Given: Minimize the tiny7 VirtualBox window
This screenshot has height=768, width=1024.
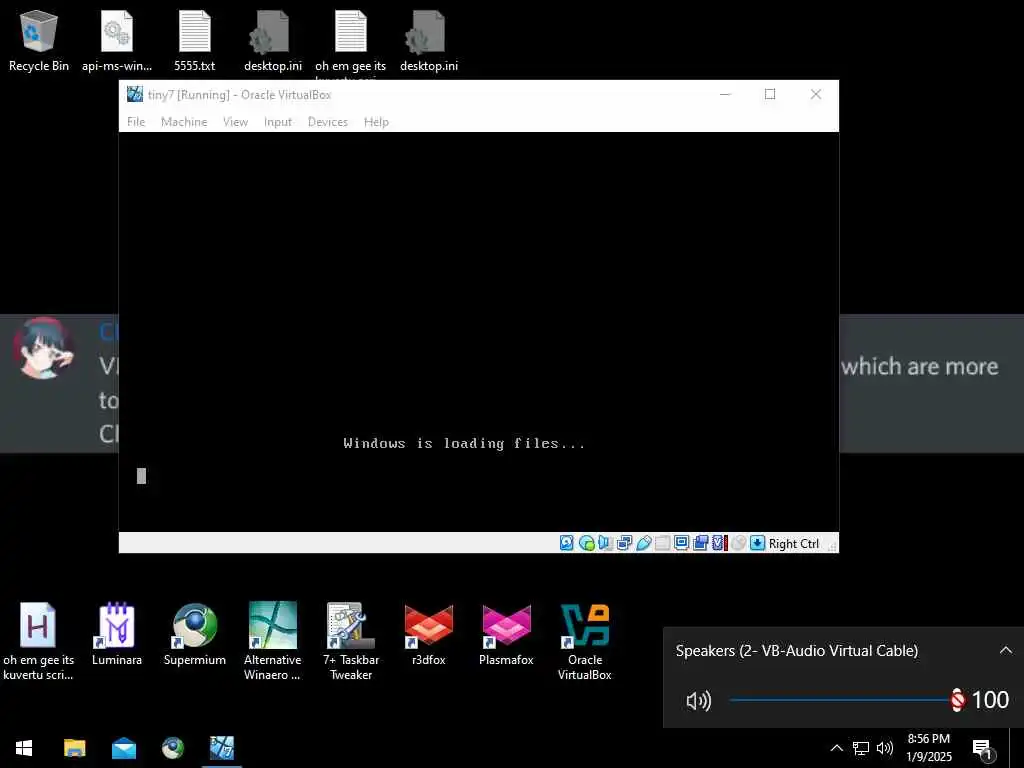Looking at the screenshot, I should (725, 94).
